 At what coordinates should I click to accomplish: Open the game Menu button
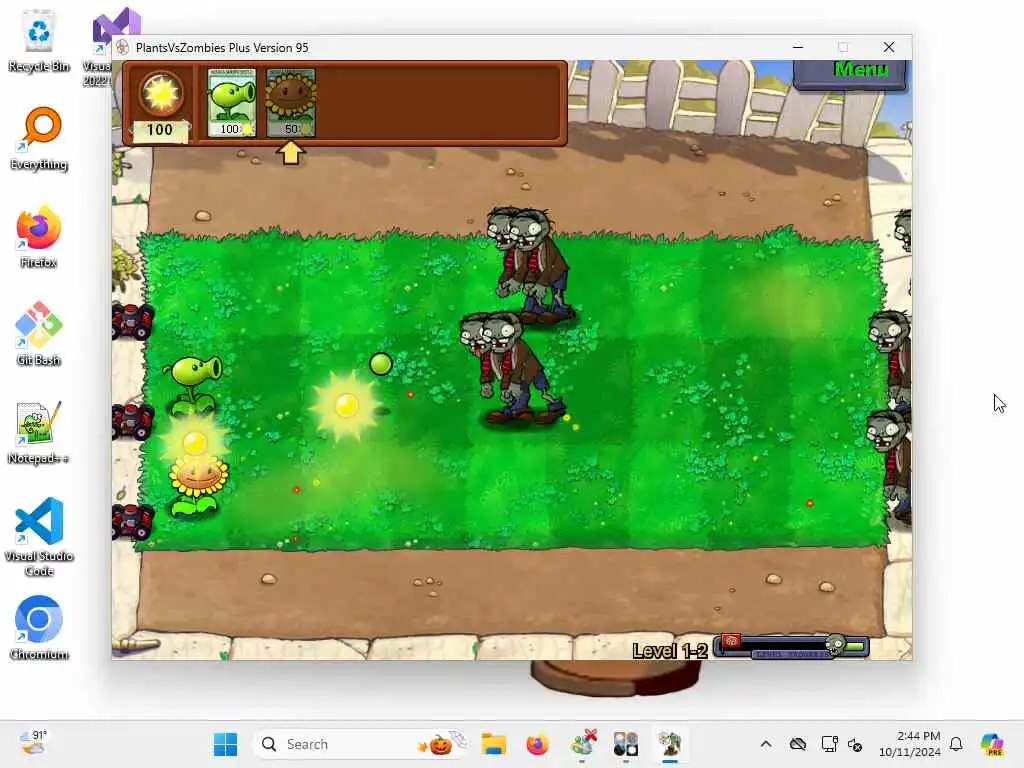[850, 73]
